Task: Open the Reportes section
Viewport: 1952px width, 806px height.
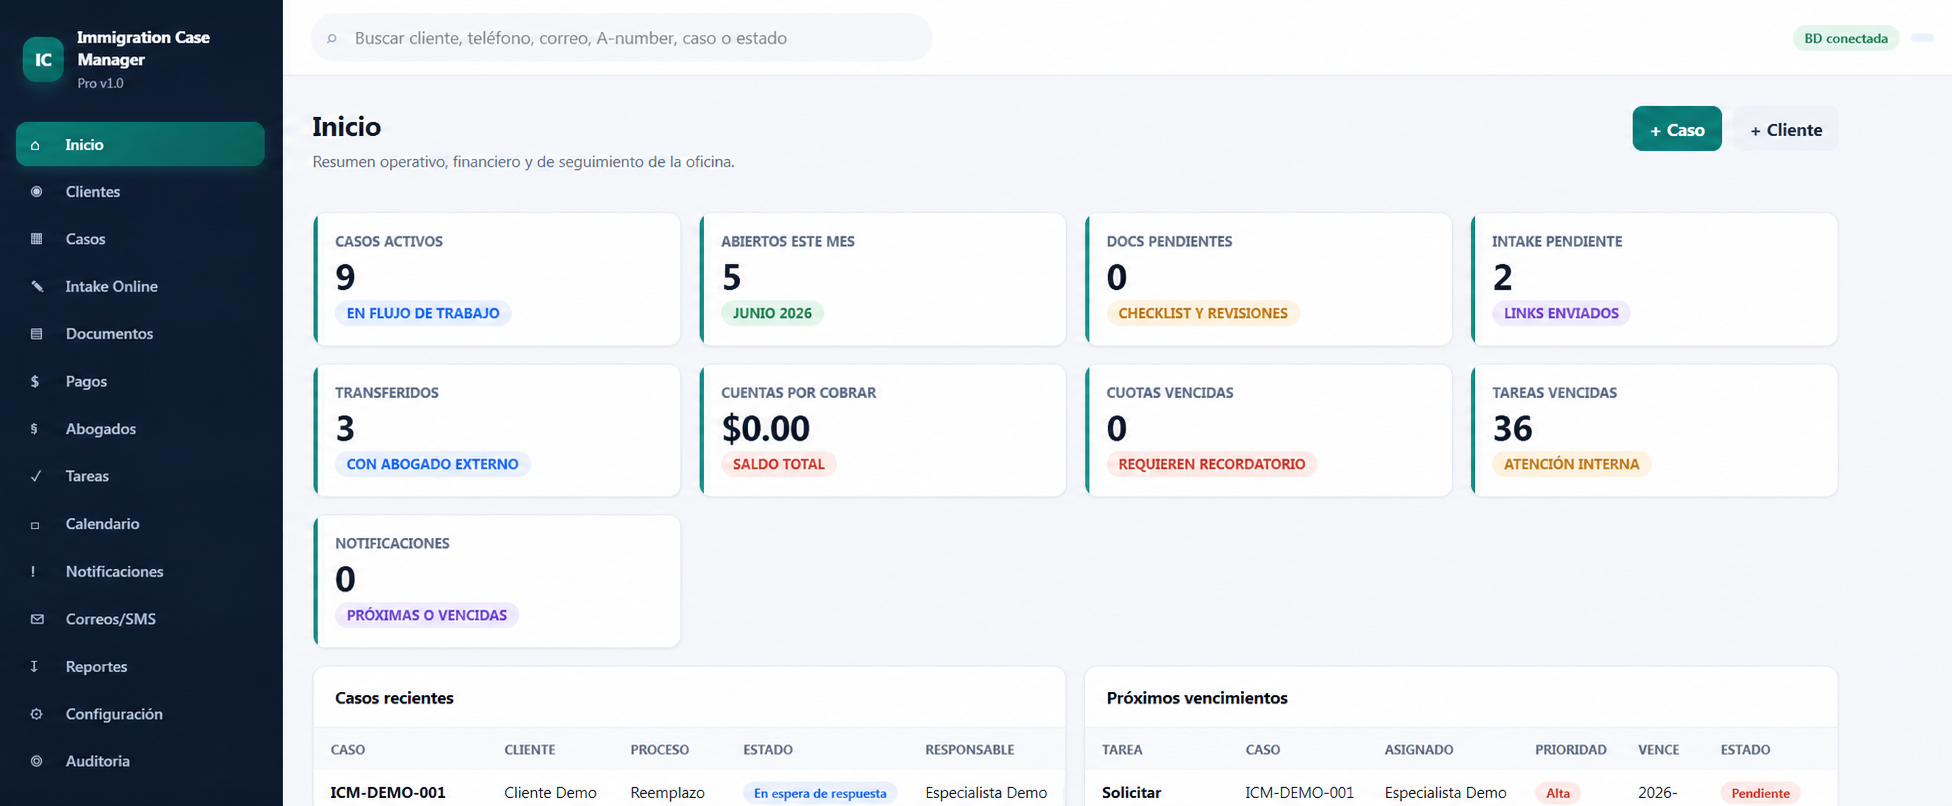Action: [140, 667]
